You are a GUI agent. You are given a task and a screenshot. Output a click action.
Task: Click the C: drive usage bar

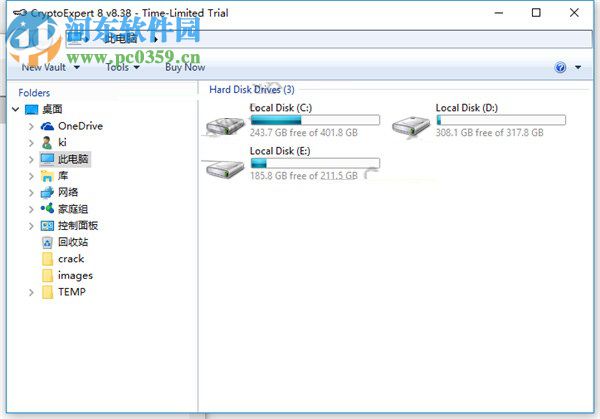coord(315,120)
